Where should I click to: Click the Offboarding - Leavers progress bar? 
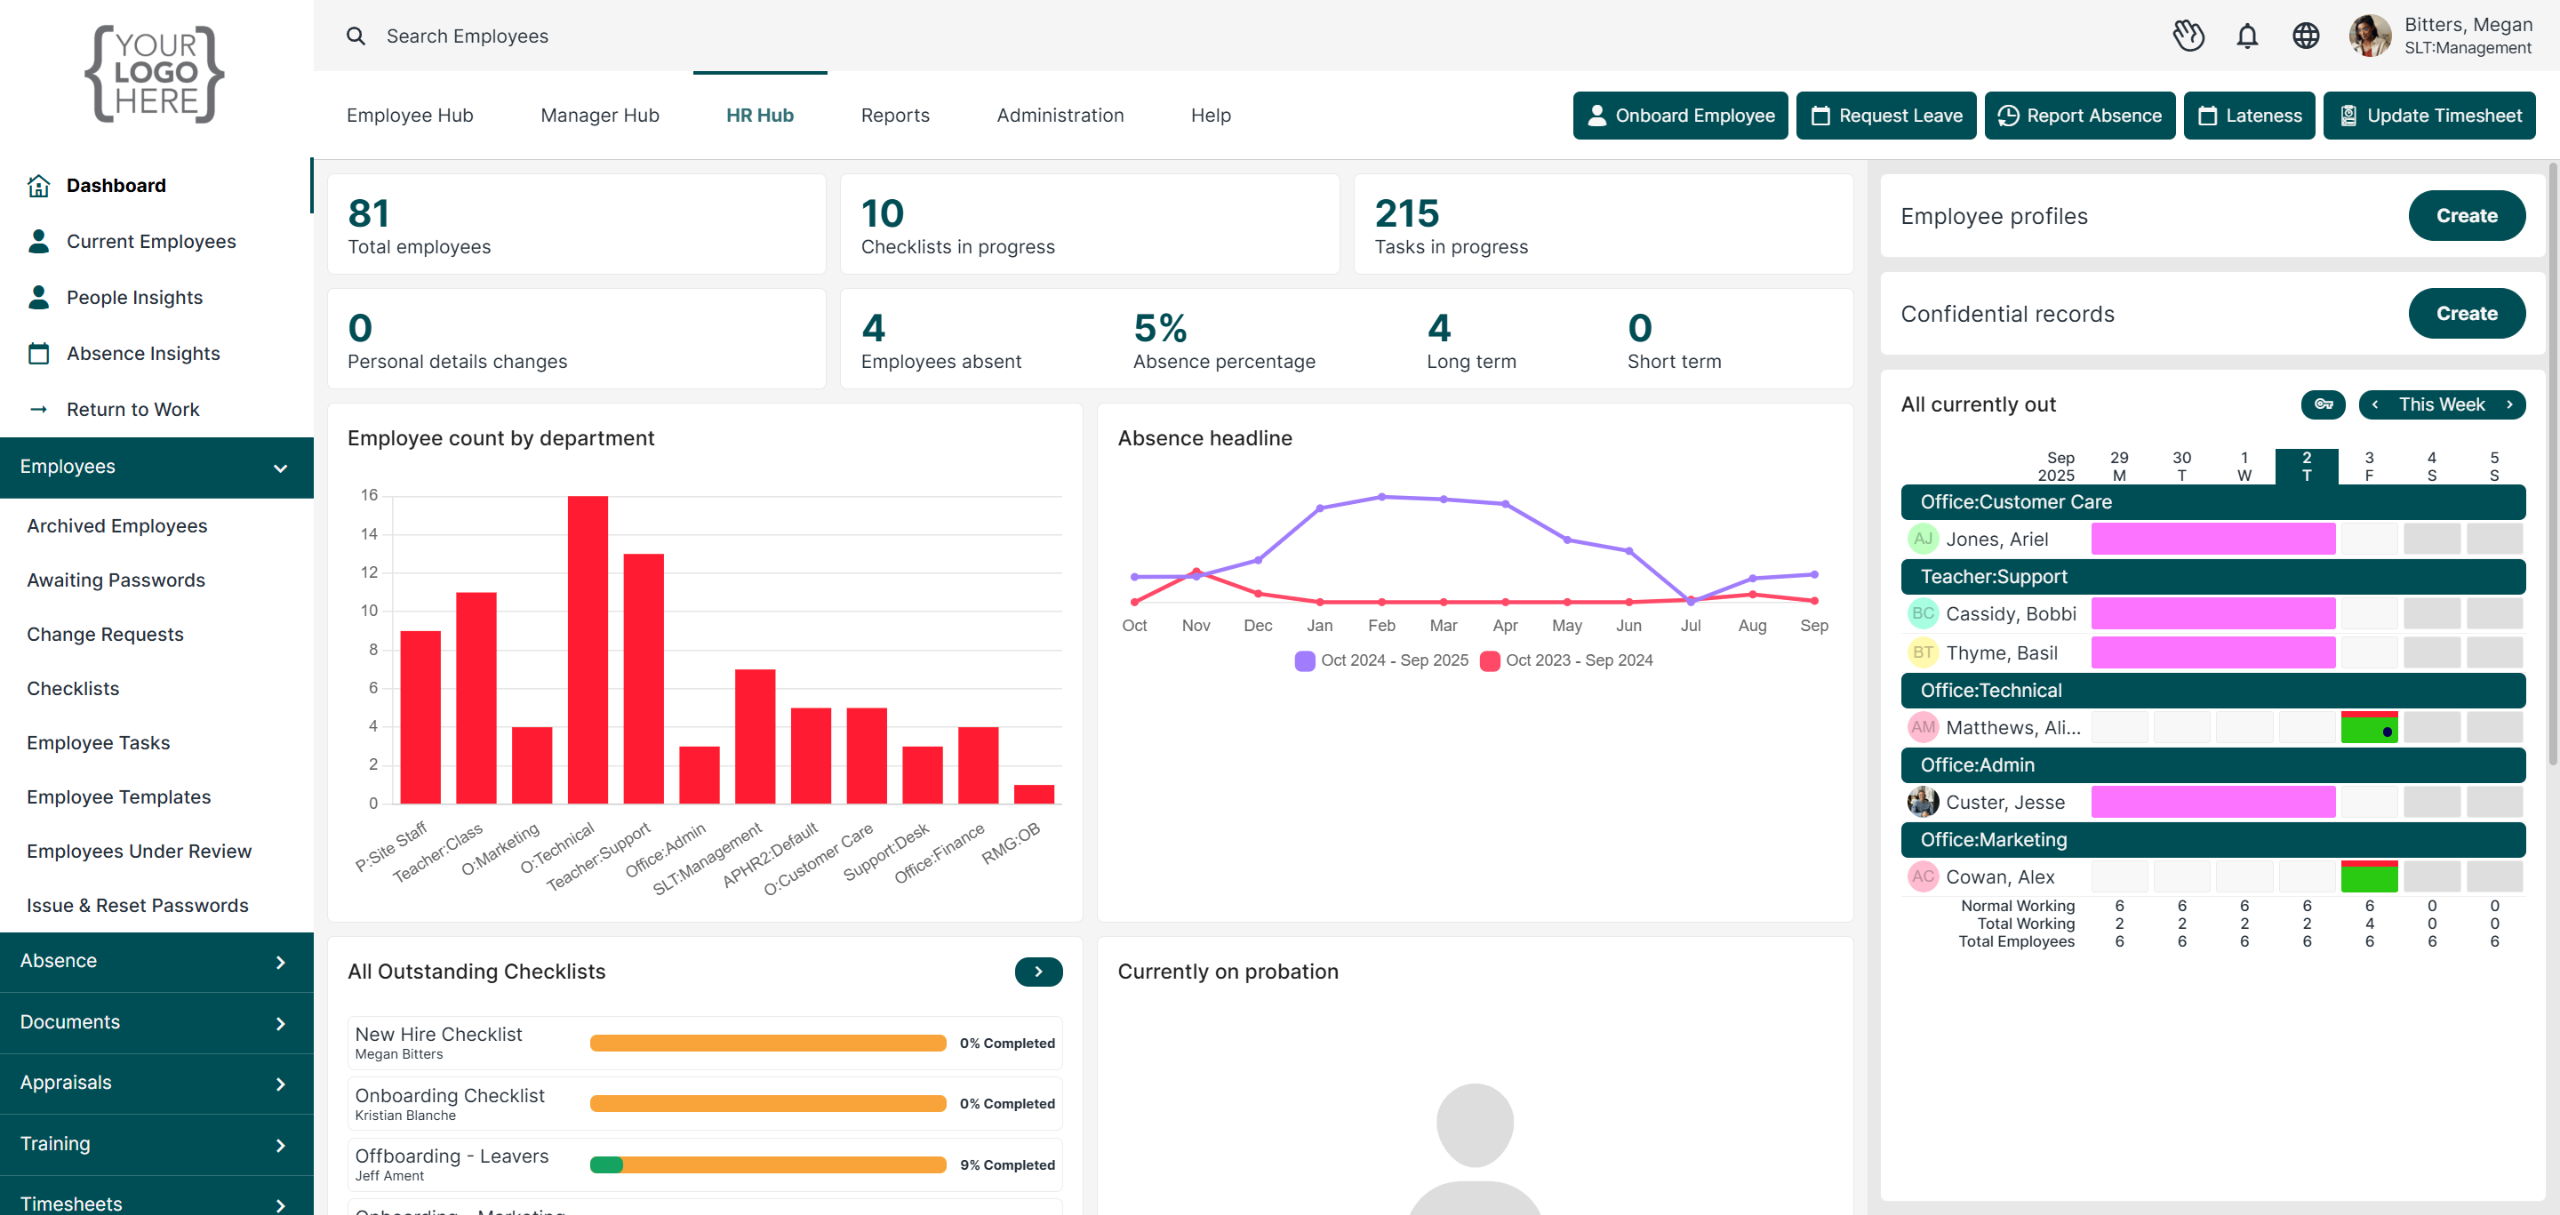[x=767, y=1164]
